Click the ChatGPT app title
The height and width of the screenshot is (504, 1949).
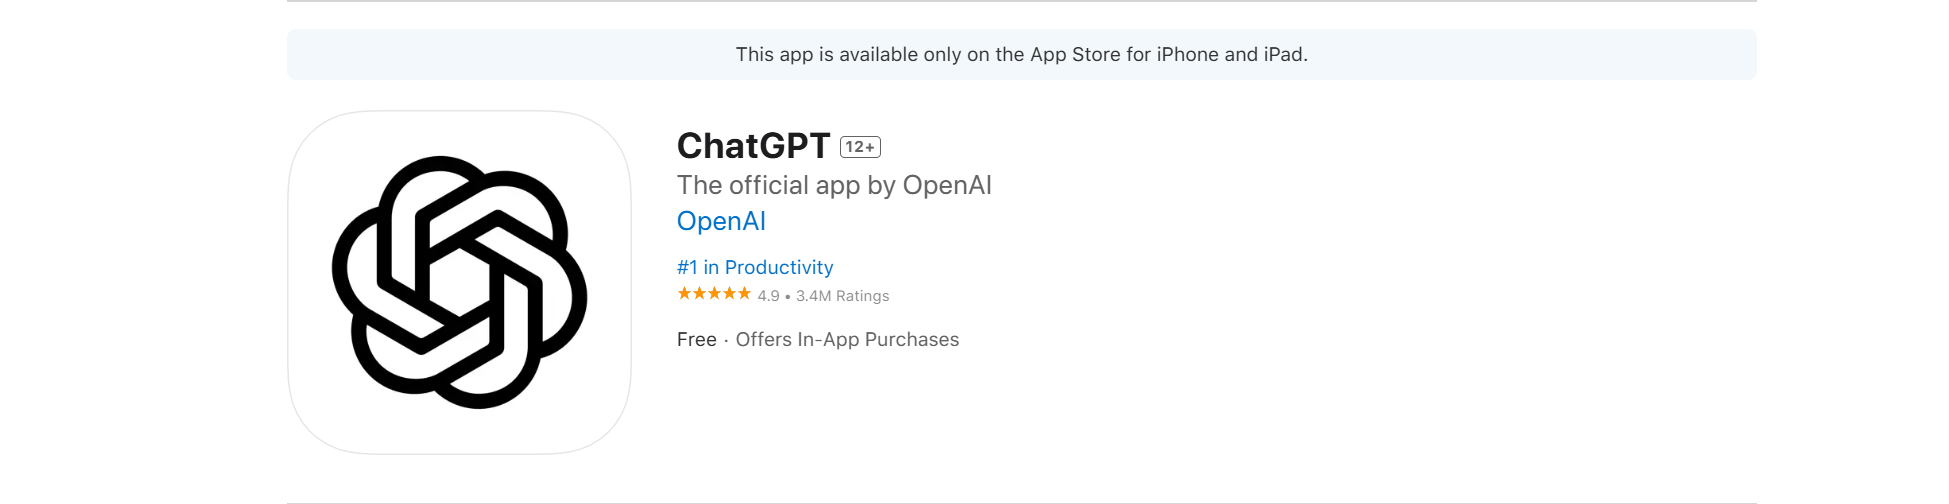pyautogui.click(x=753, y=146)
